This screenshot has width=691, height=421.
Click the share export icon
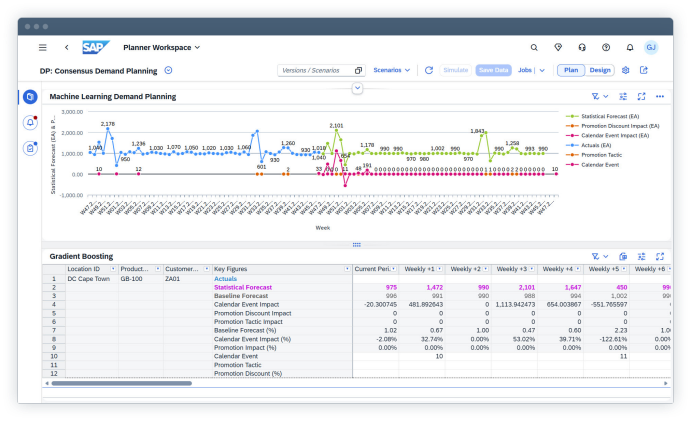point(644,70)
